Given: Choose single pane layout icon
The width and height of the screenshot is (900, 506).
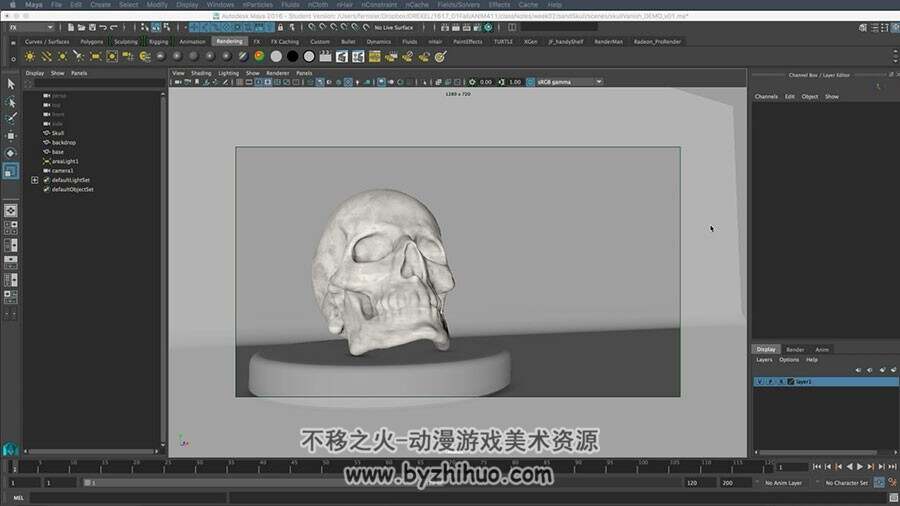Looking at the screenshot, I should 10,211.
